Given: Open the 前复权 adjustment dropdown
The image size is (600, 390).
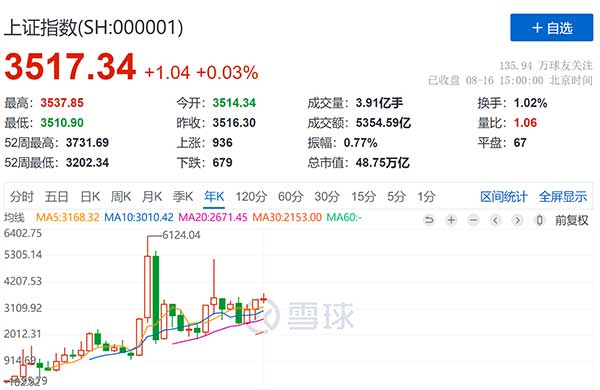Looking at the screenshot, I should tap(572, 220).
